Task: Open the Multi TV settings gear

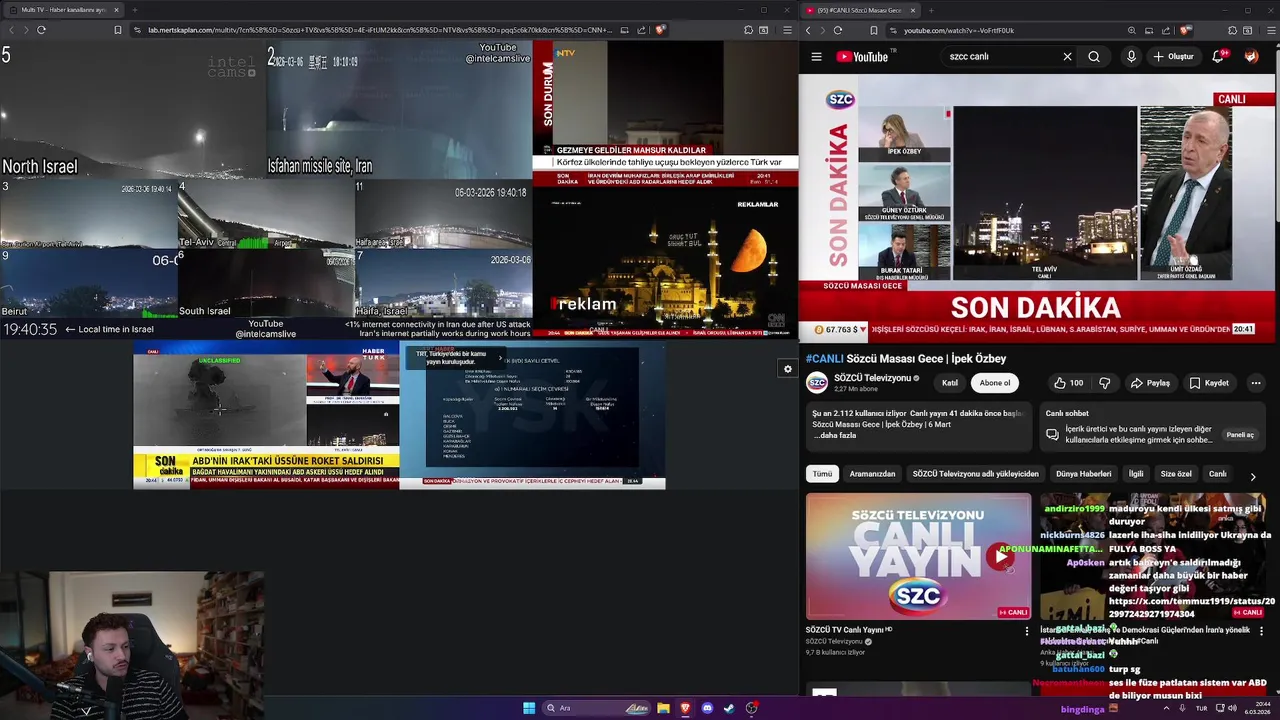Action: [788, 369]
